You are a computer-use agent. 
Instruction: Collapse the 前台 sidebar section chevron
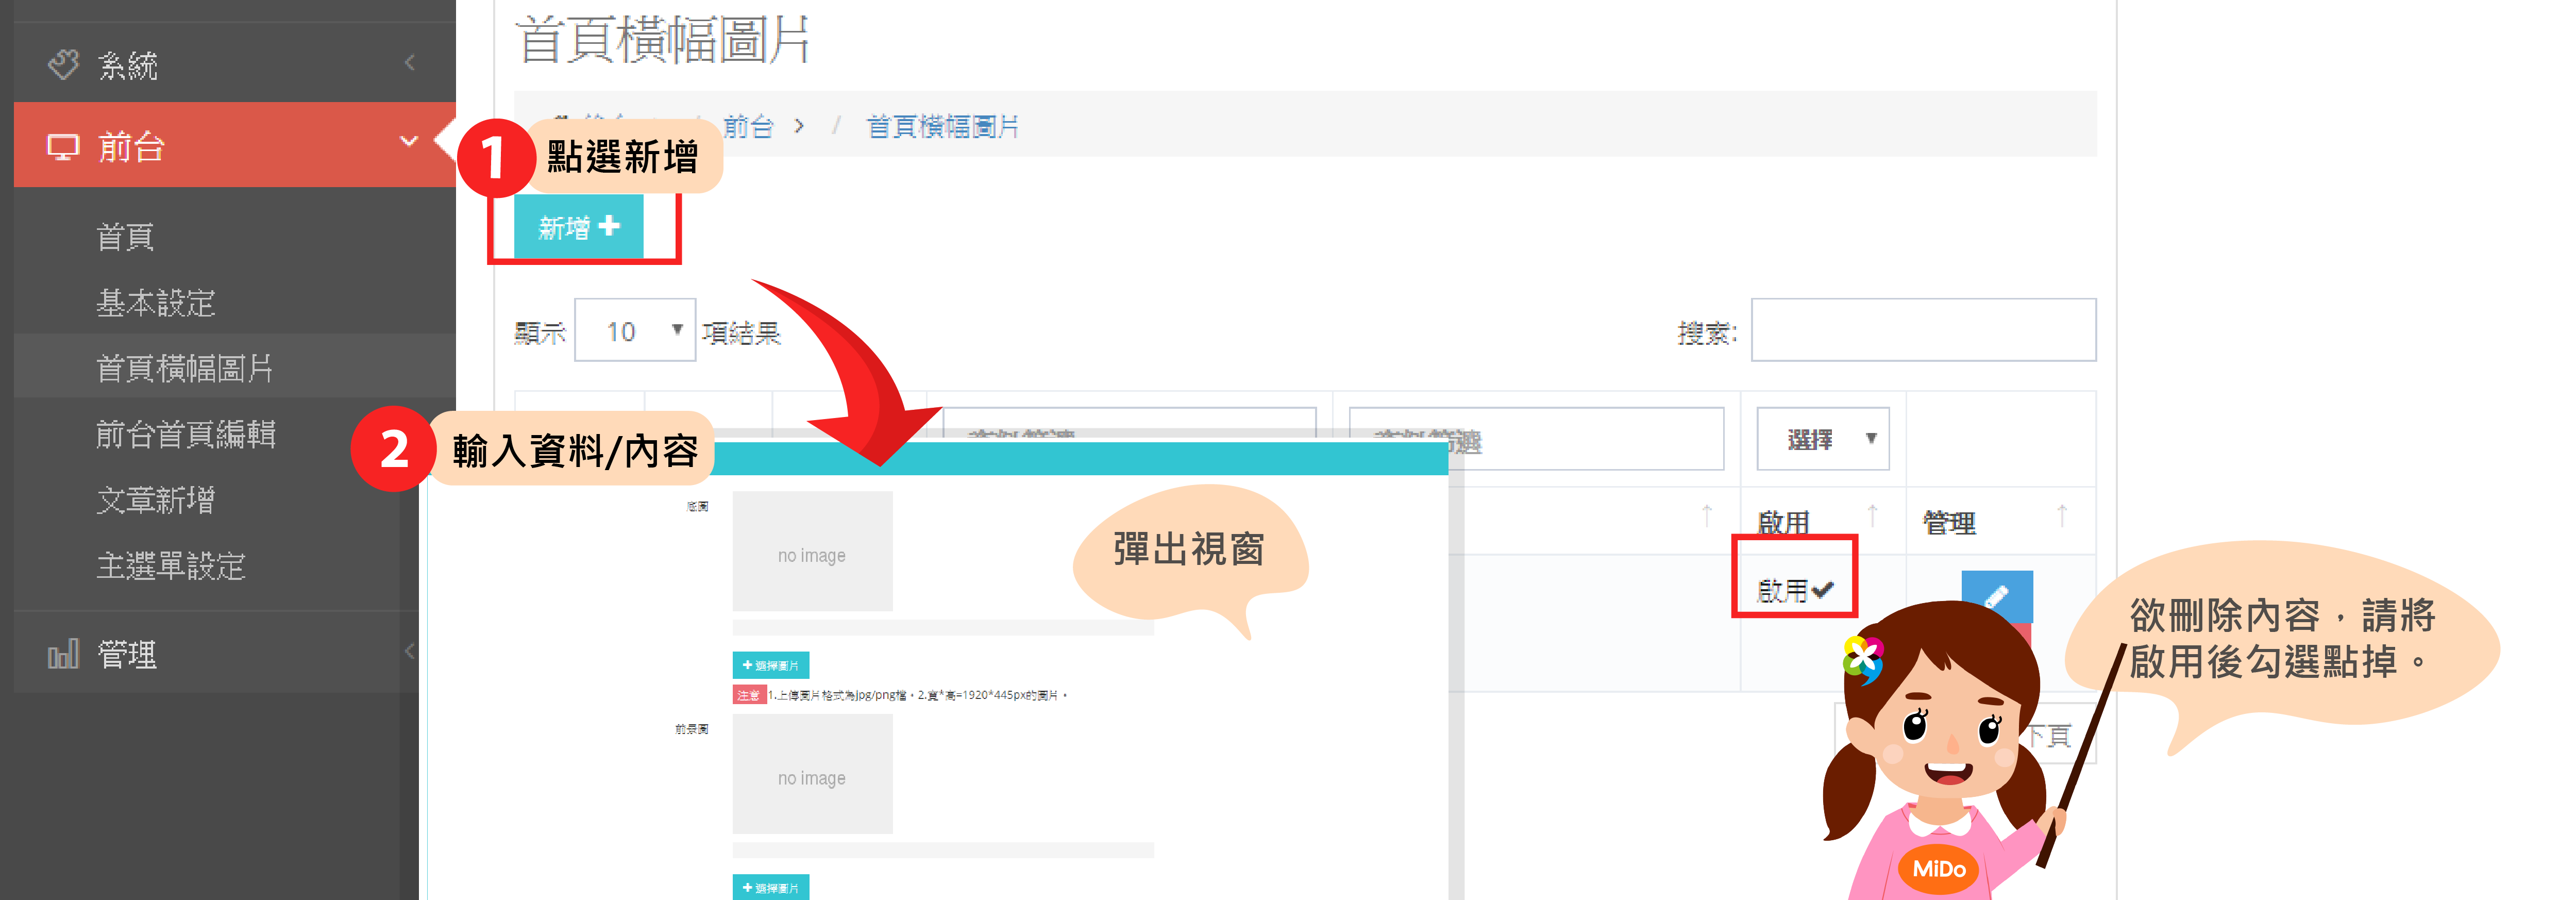[408, 141]
